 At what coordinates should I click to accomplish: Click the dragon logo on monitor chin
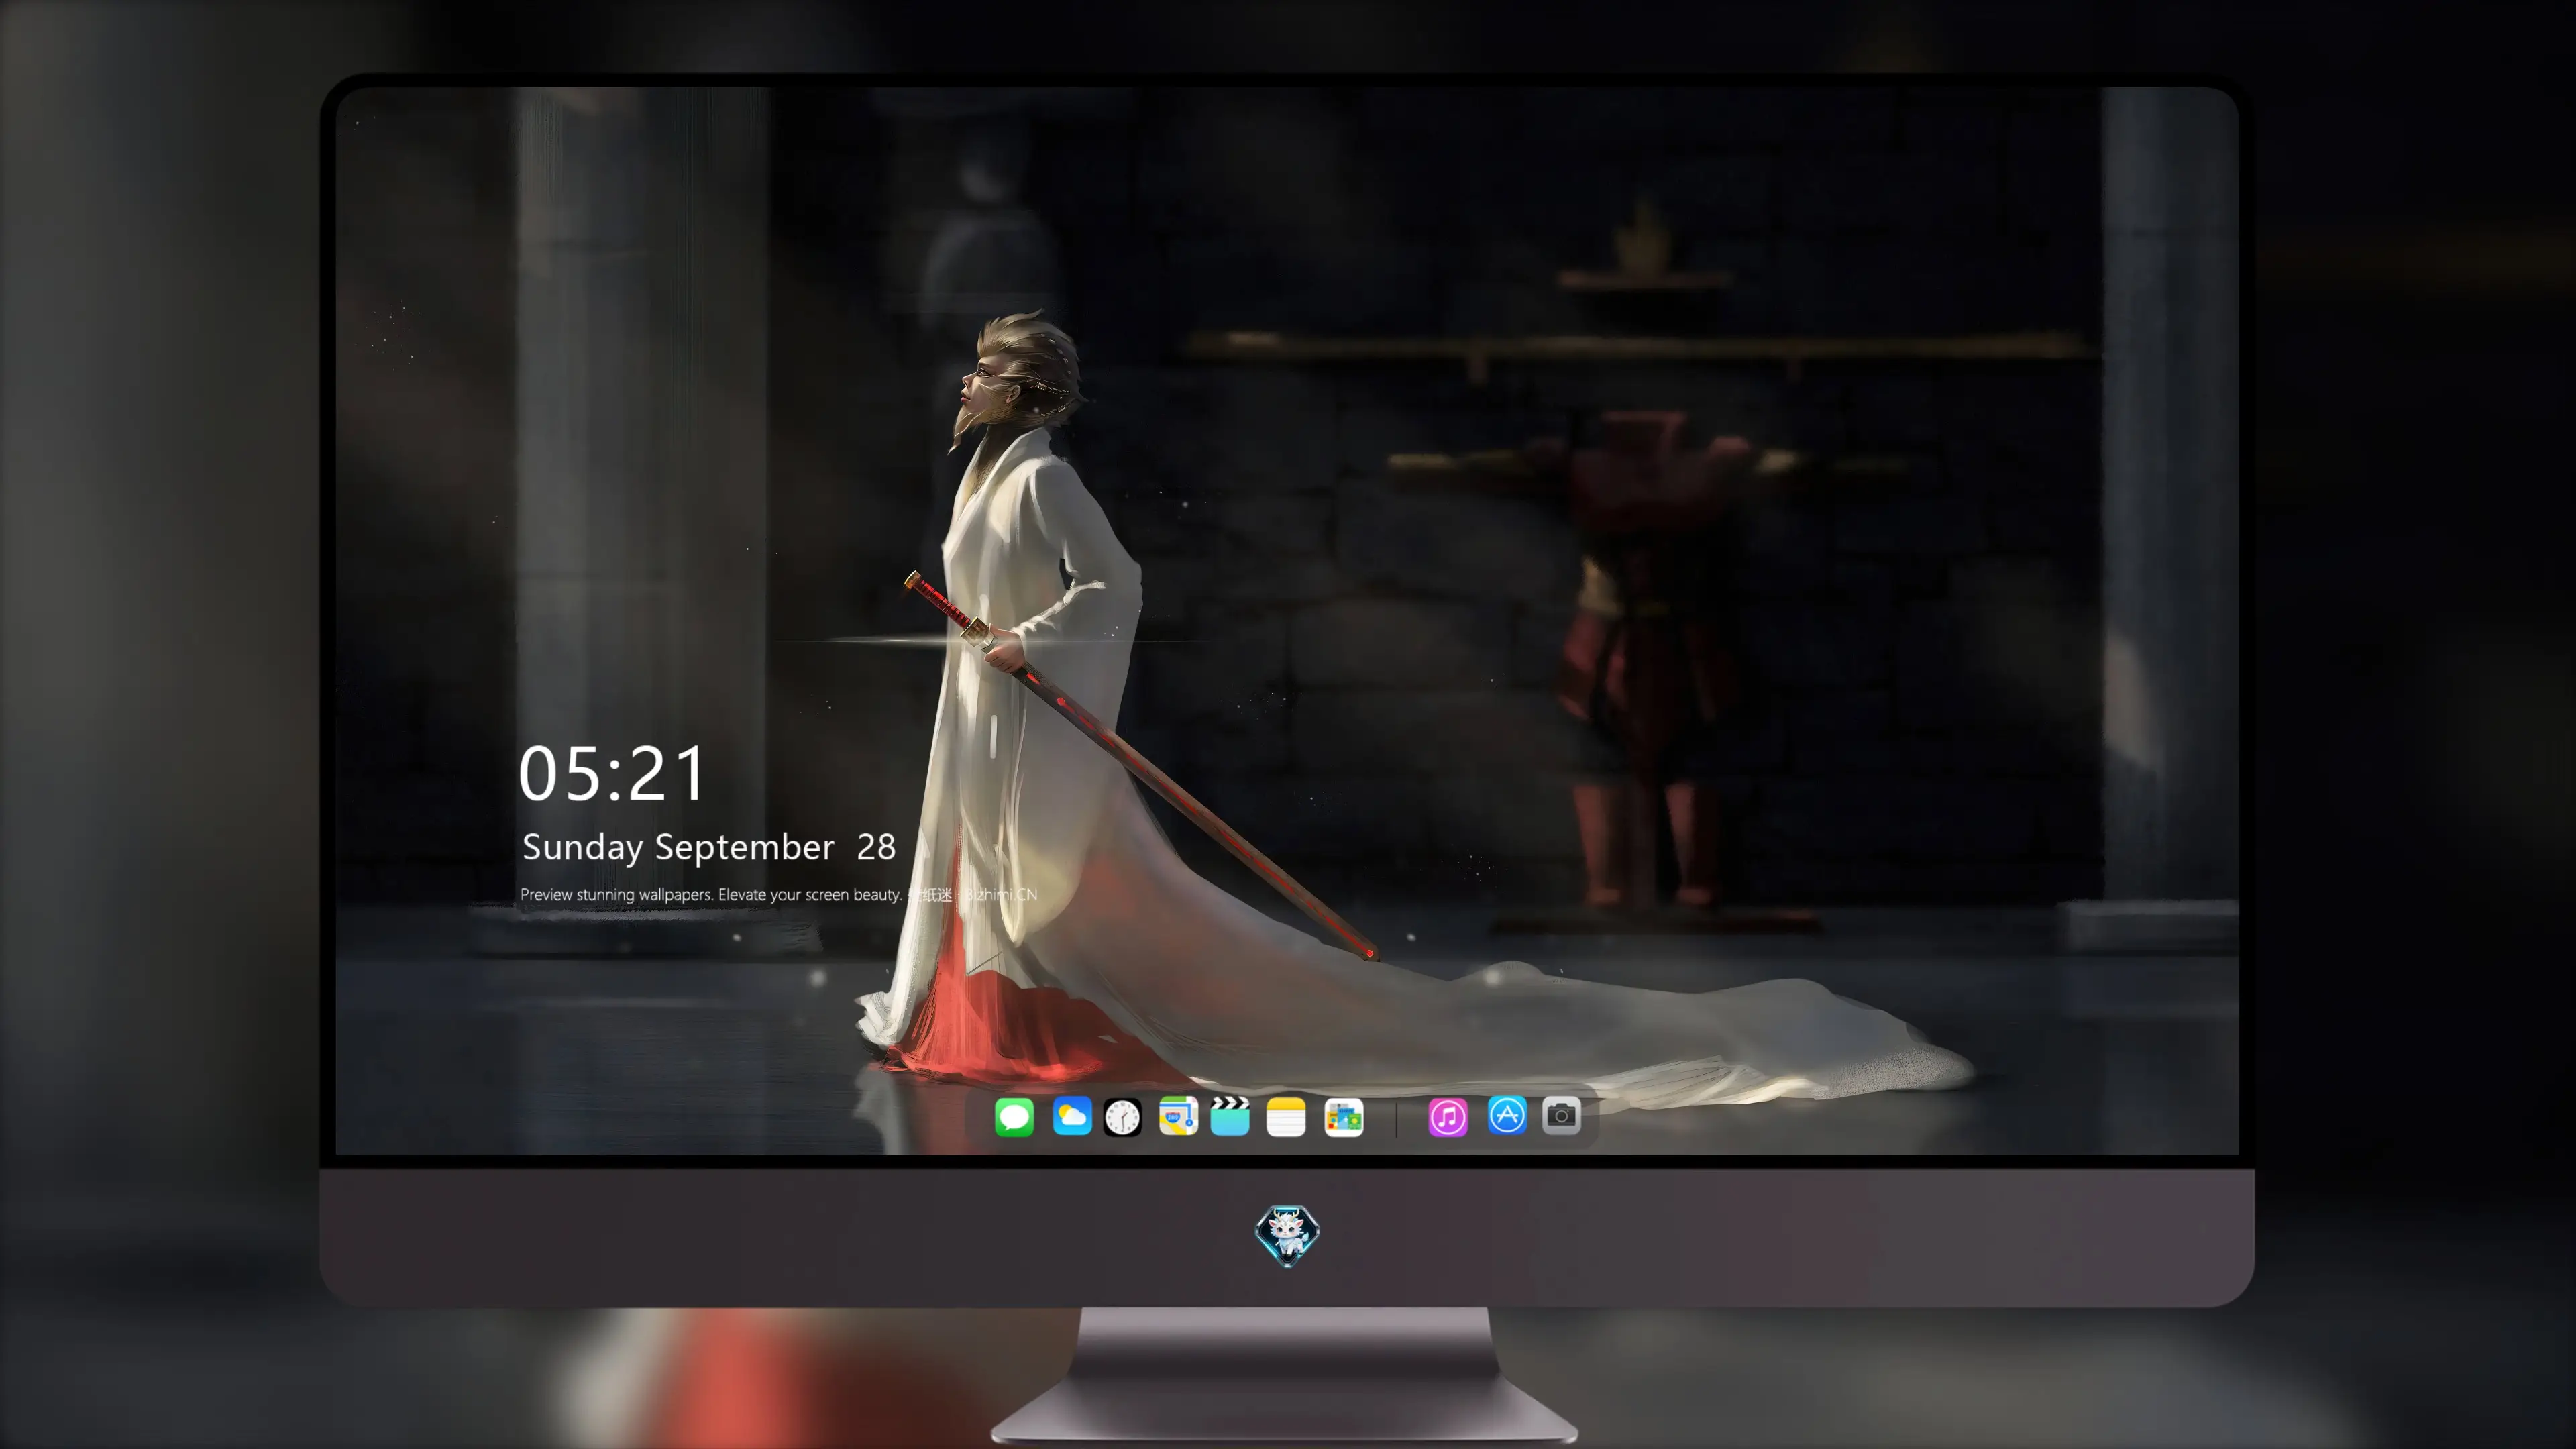(x=1287, y=1236)
